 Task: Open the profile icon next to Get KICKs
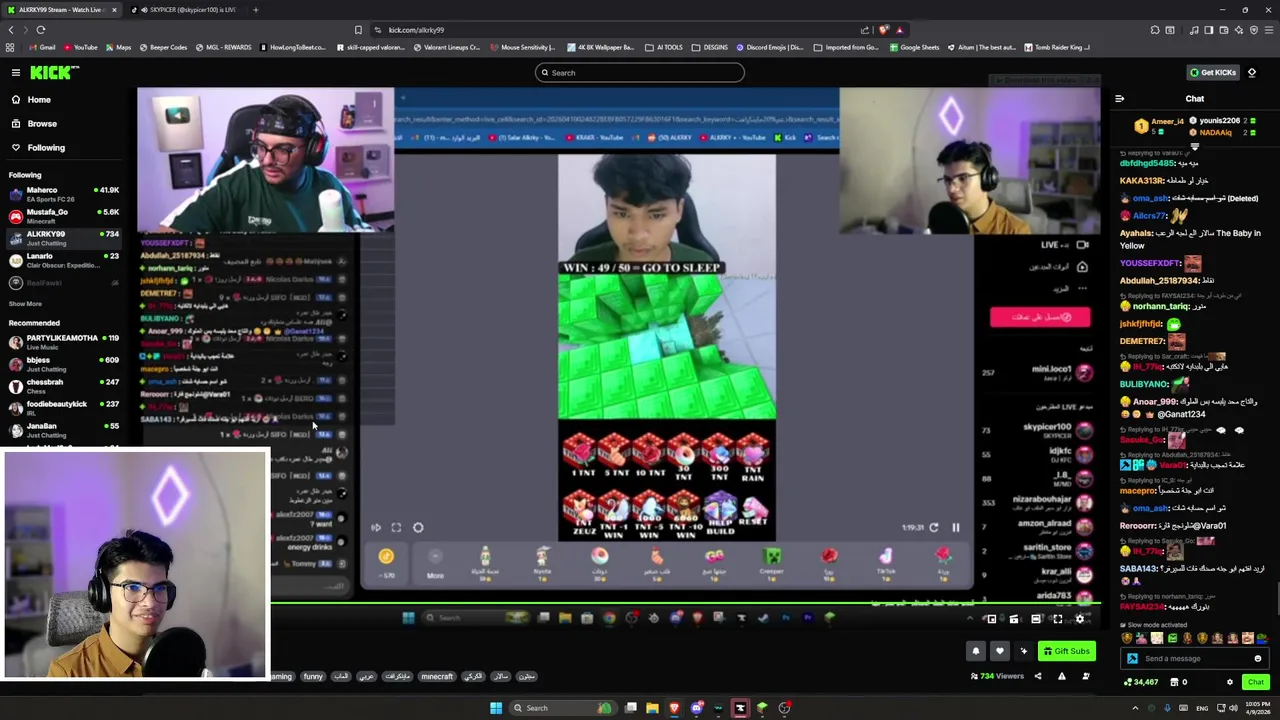[1252, 72]
